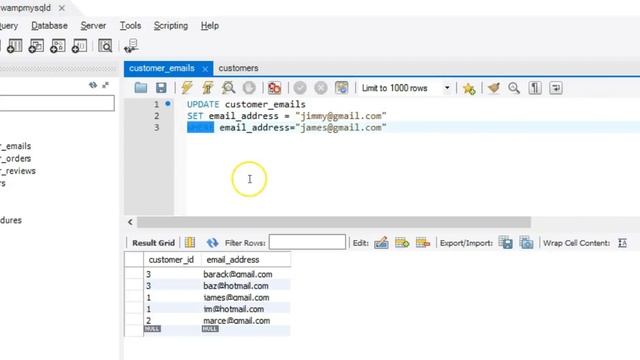Click the editor's horizontal scrollbar thumb
The image size is (640, 360).
pyautogui.click(x=334, y=222)
